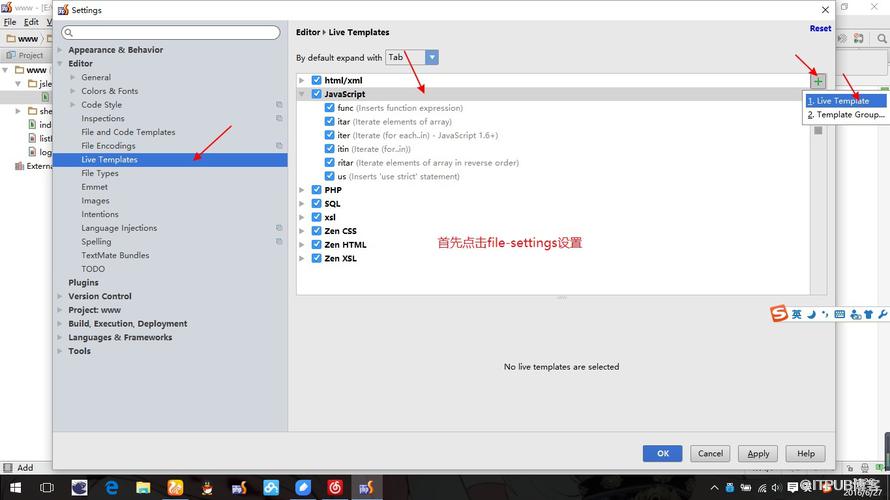This screenshot has width=890, height=500.
Task: Click the Reset link
Action: pyautogui.click(x=820, y=28)
